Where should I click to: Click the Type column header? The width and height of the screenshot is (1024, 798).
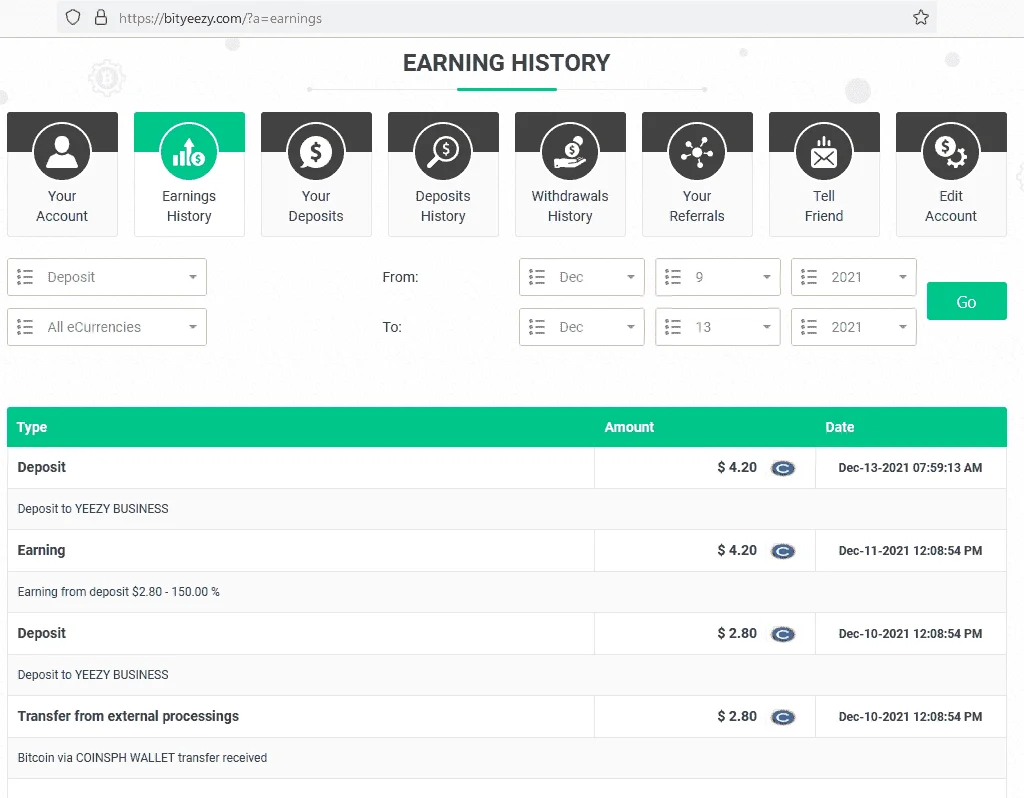[32, 427]
